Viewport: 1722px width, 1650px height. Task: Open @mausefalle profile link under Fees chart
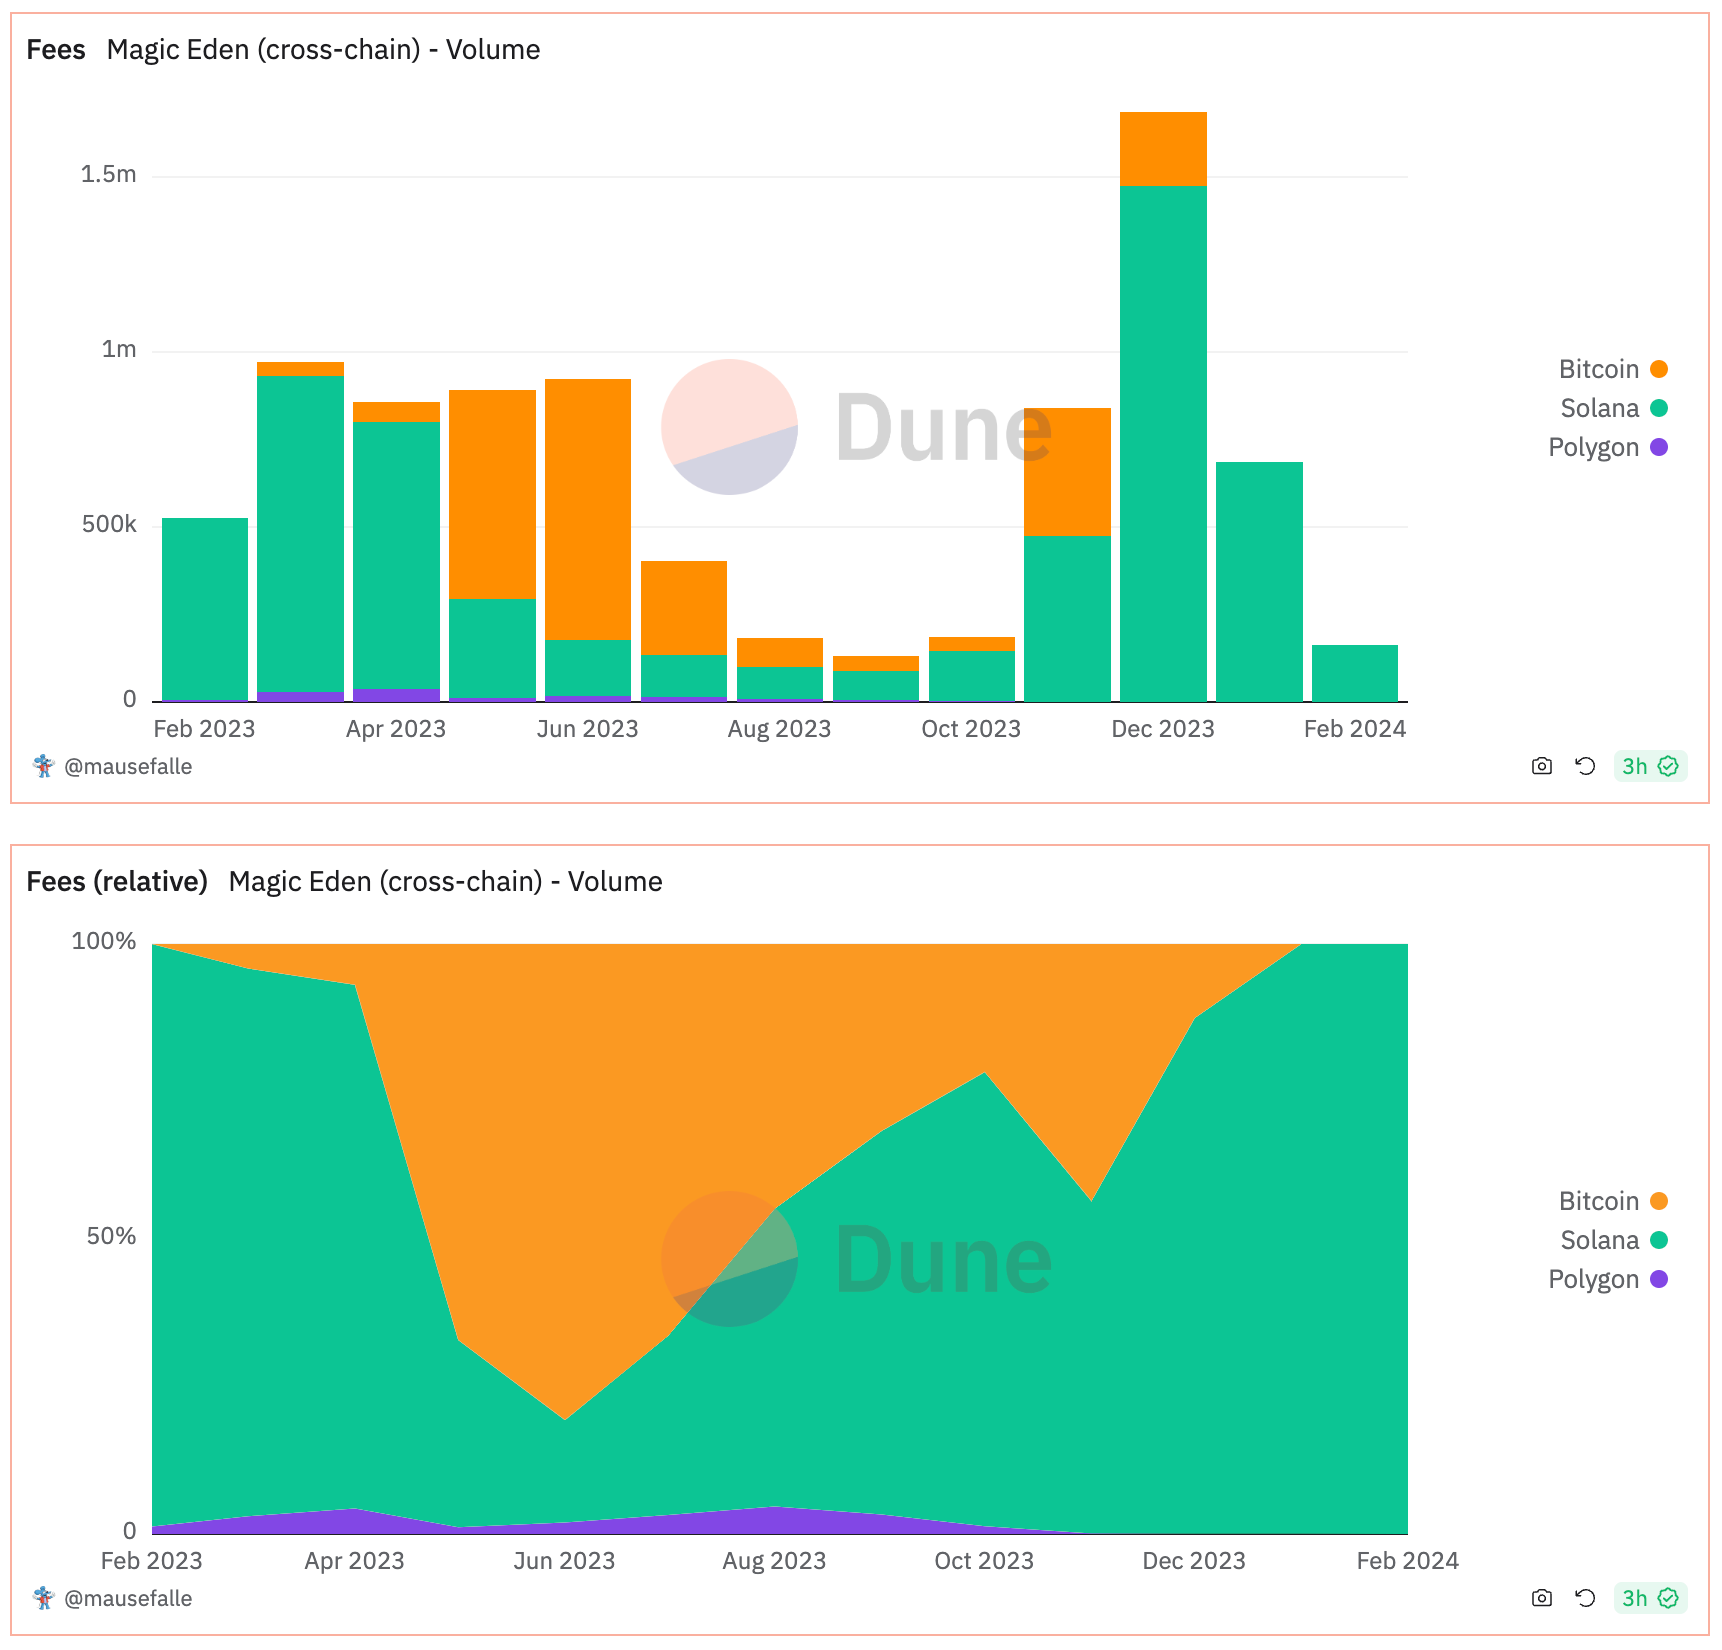128,767
